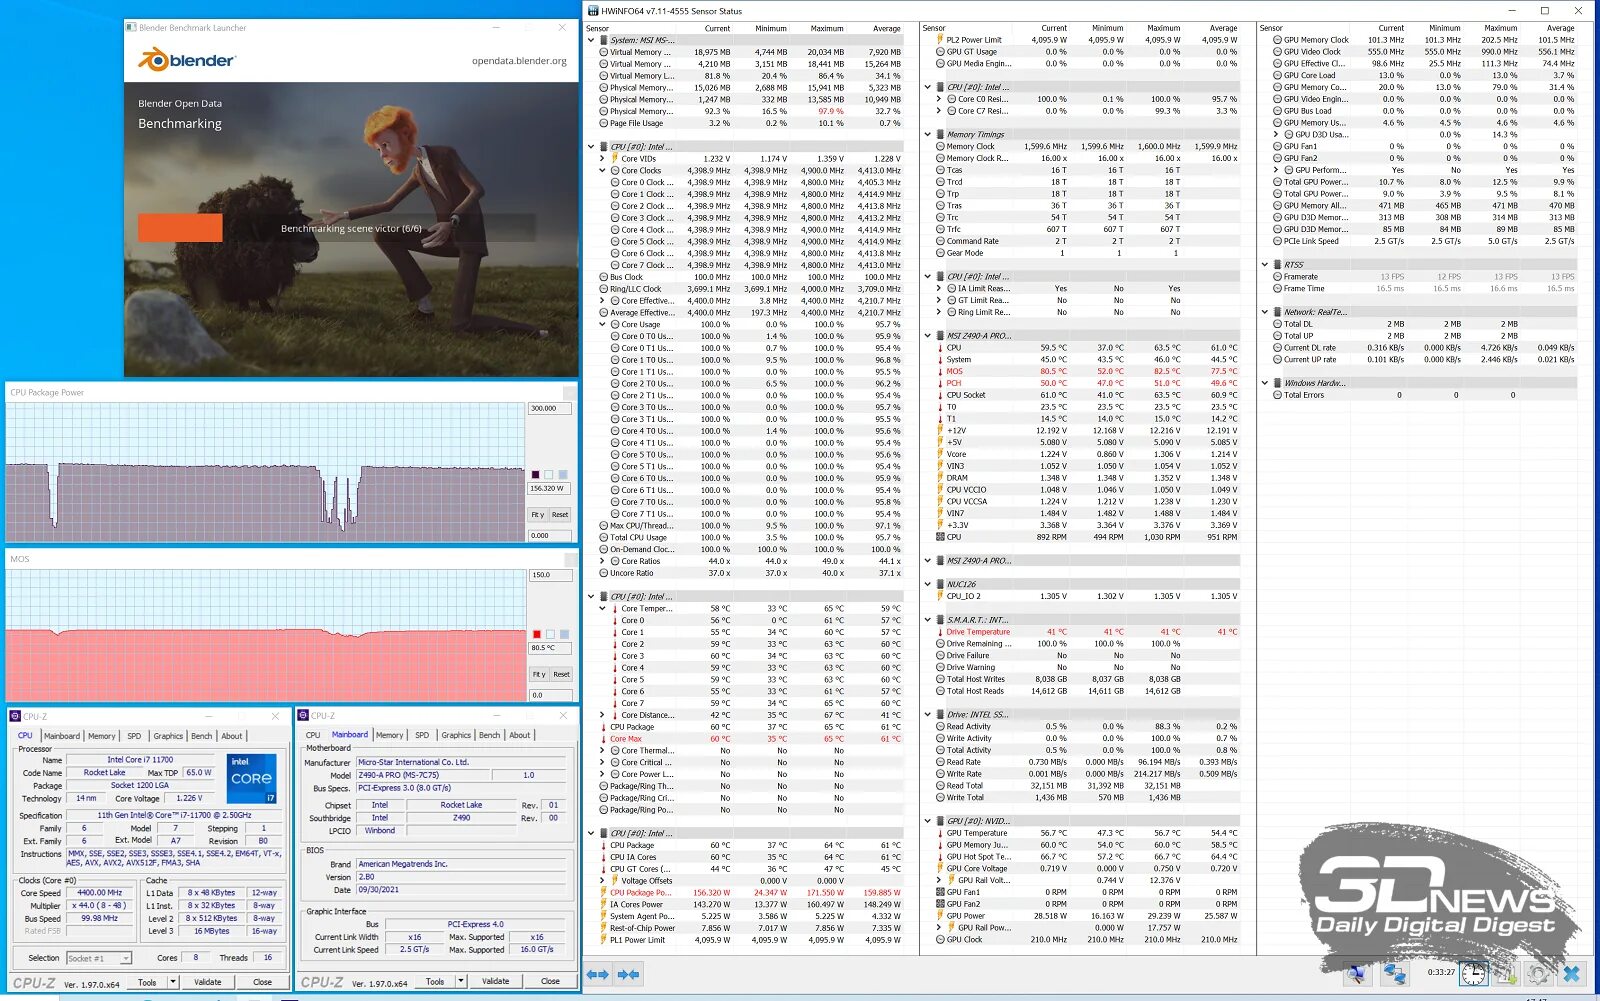Image resolution: width=1600 pixels, height=1001 pixels.
Task: Open CPU tab in right CPU-Z
Action: pos(313,735)
